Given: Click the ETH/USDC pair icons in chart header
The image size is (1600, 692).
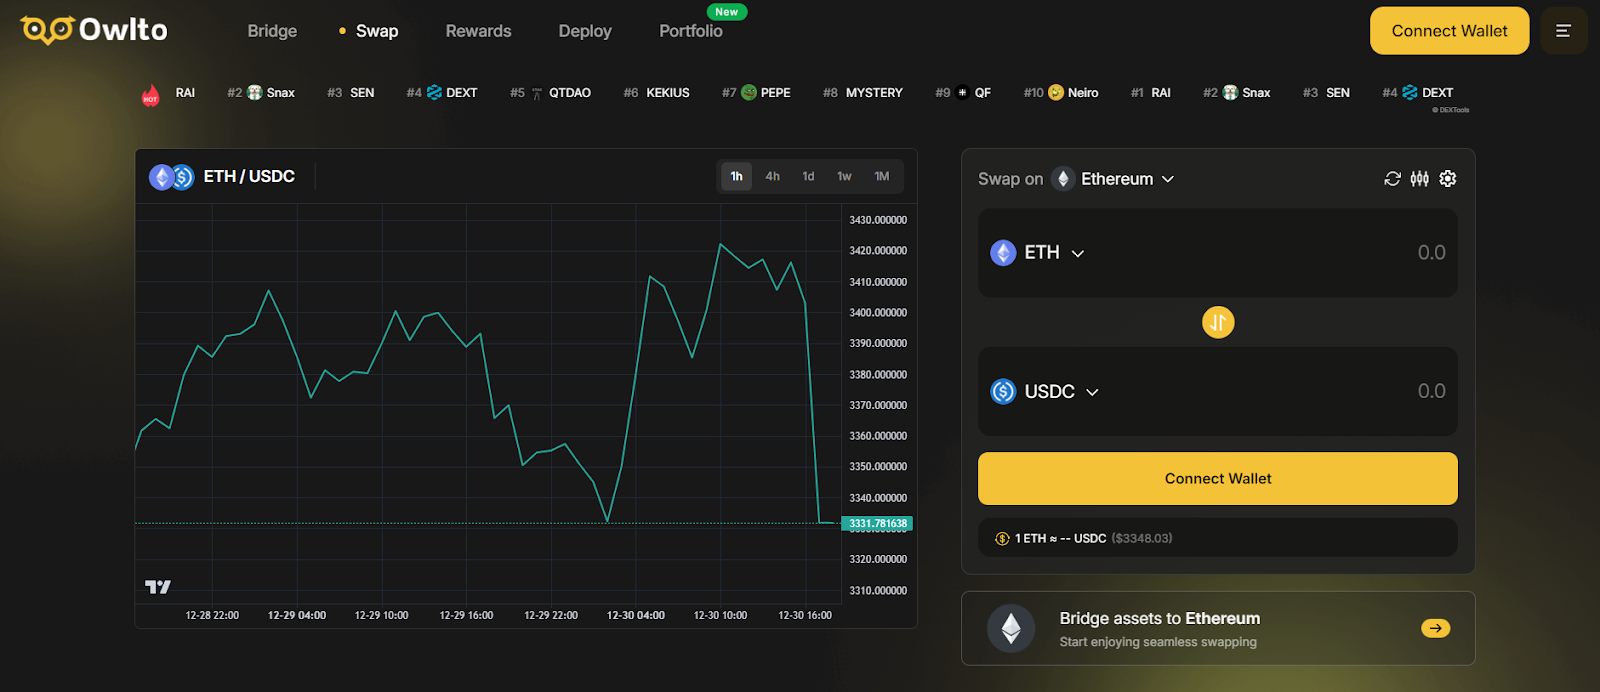Looking at the screenshot, I should point(172,177).
